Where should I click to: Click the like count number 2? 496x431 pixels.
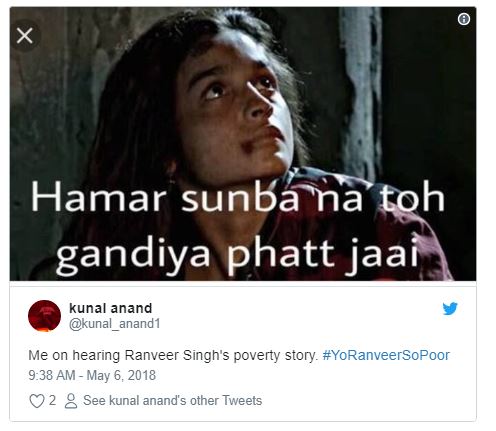52,400
